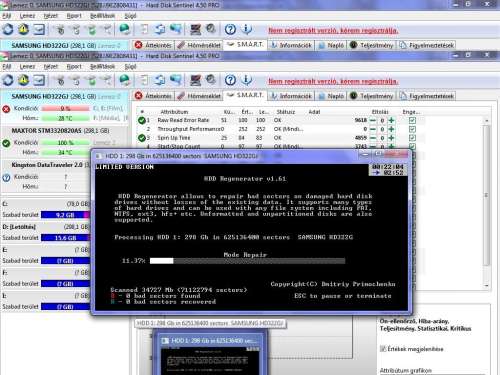Click the Raw Read Error Rate attribute row name
Screen dimensions: 500x375
point(183,120)
